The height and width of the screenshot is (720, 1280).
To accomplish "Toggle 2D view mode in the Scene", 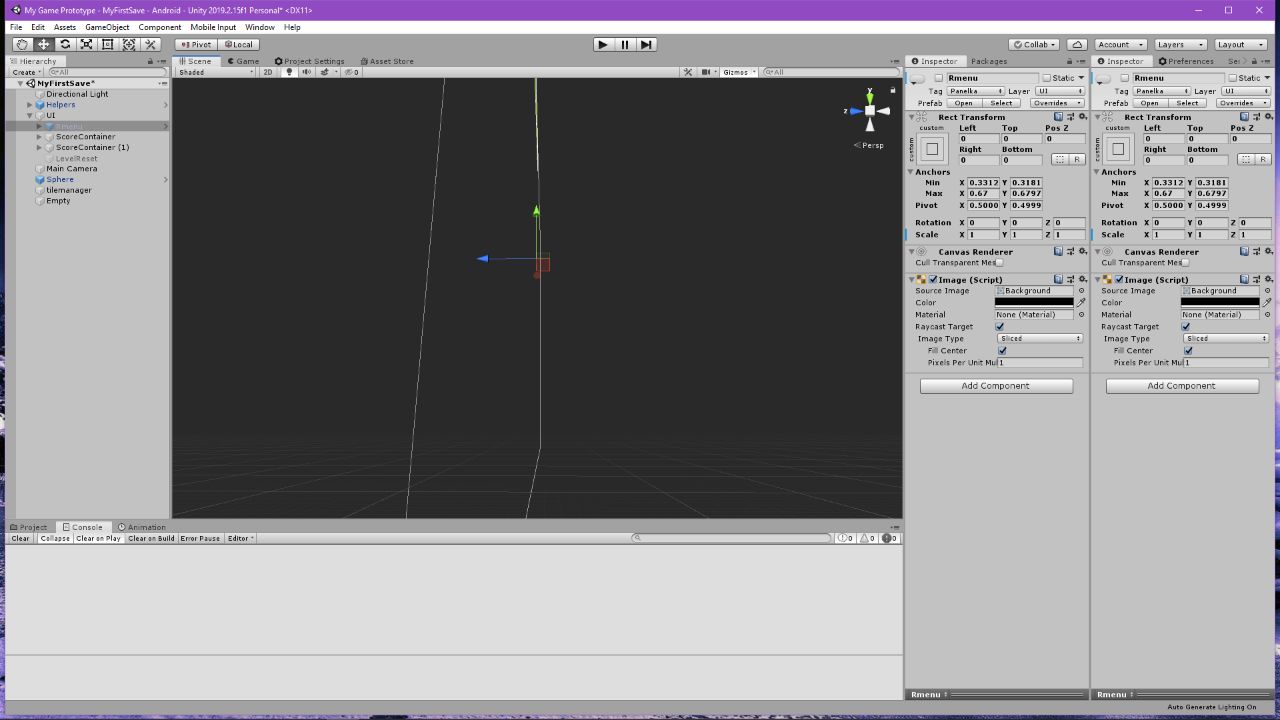I will (x=267, y=72).
